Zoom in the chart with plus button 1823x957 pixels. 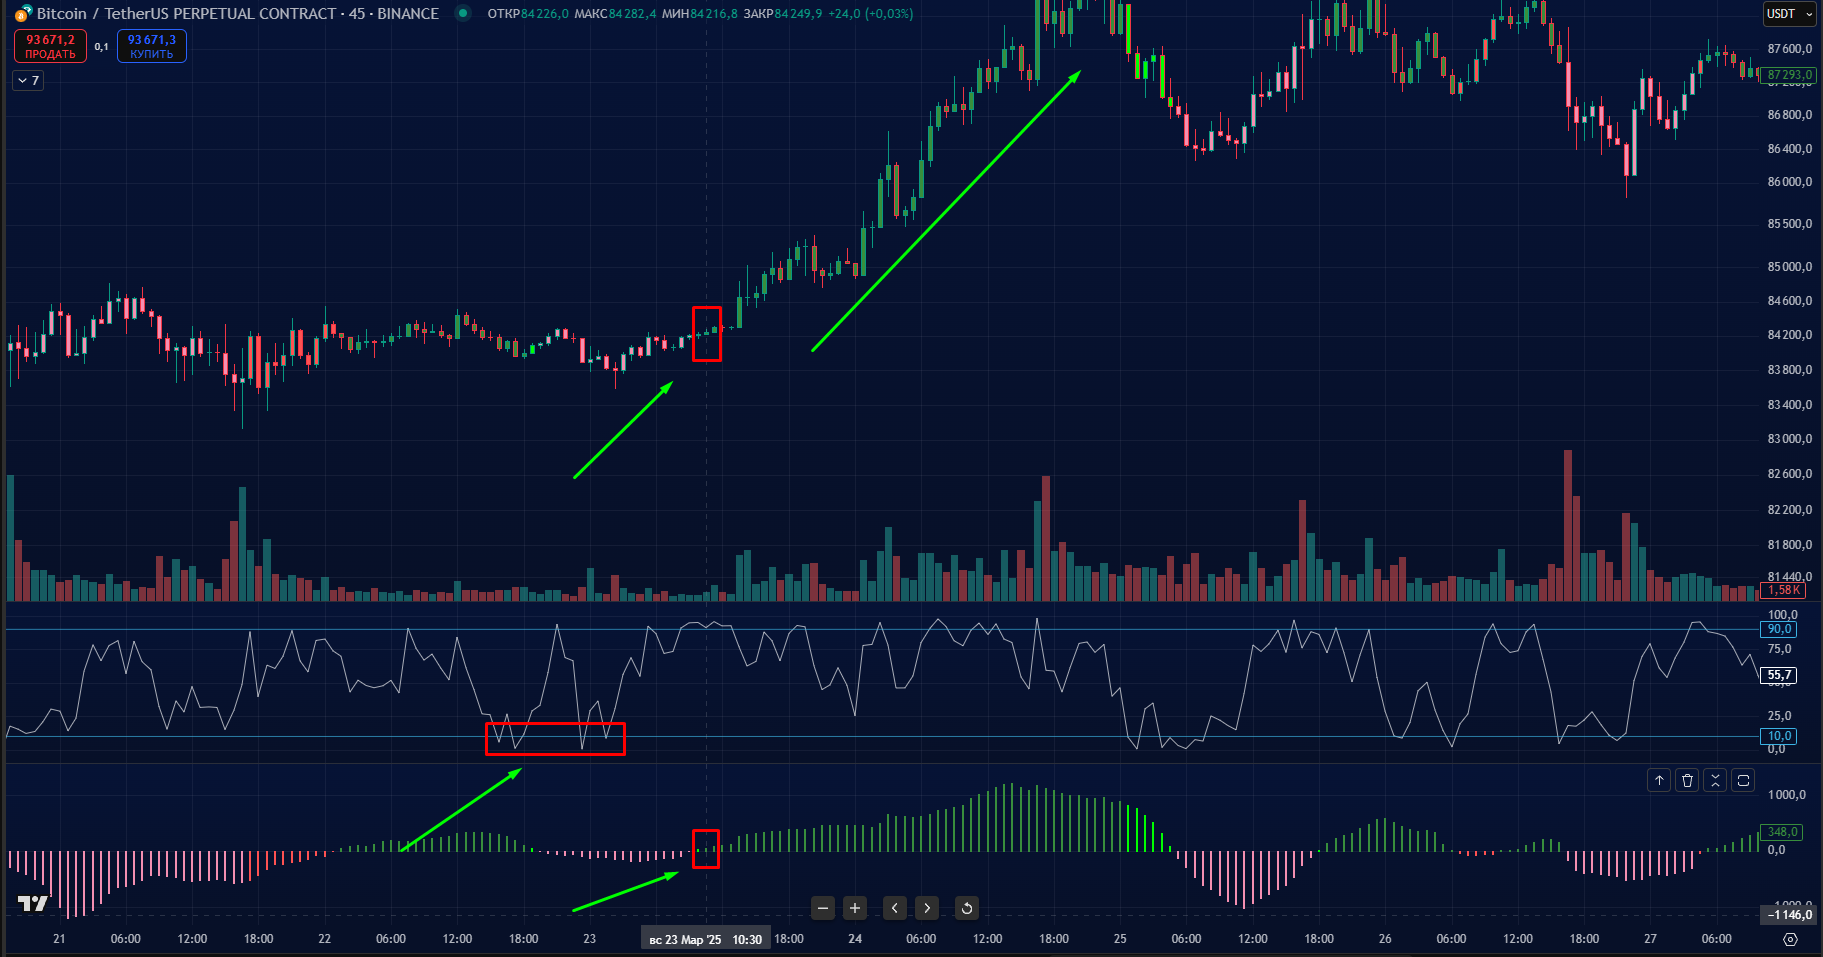(855, 908)
